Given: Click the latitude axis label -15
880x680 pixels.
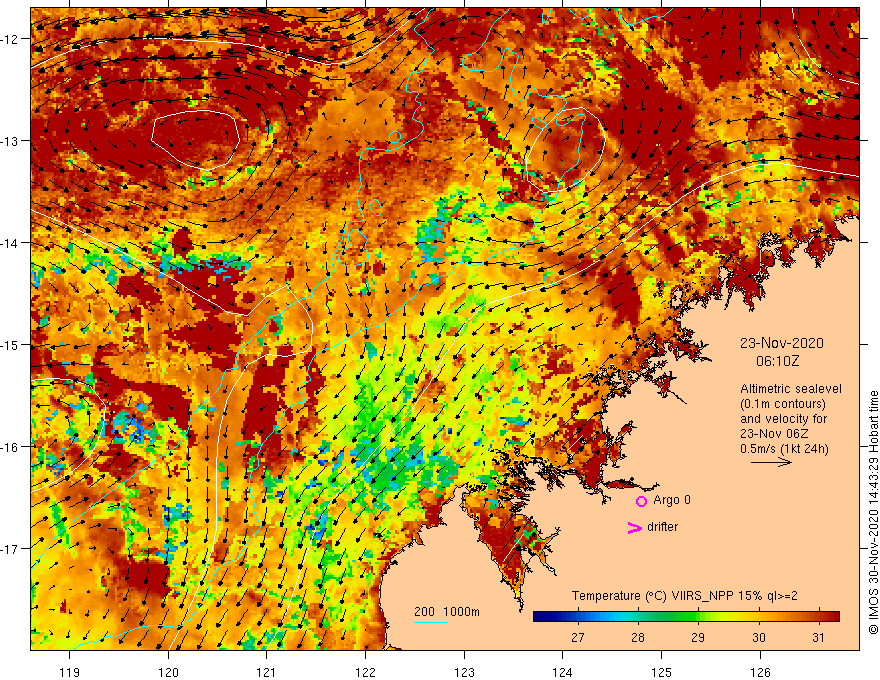Looking at the screenshot, I should (x=10, y=344).
